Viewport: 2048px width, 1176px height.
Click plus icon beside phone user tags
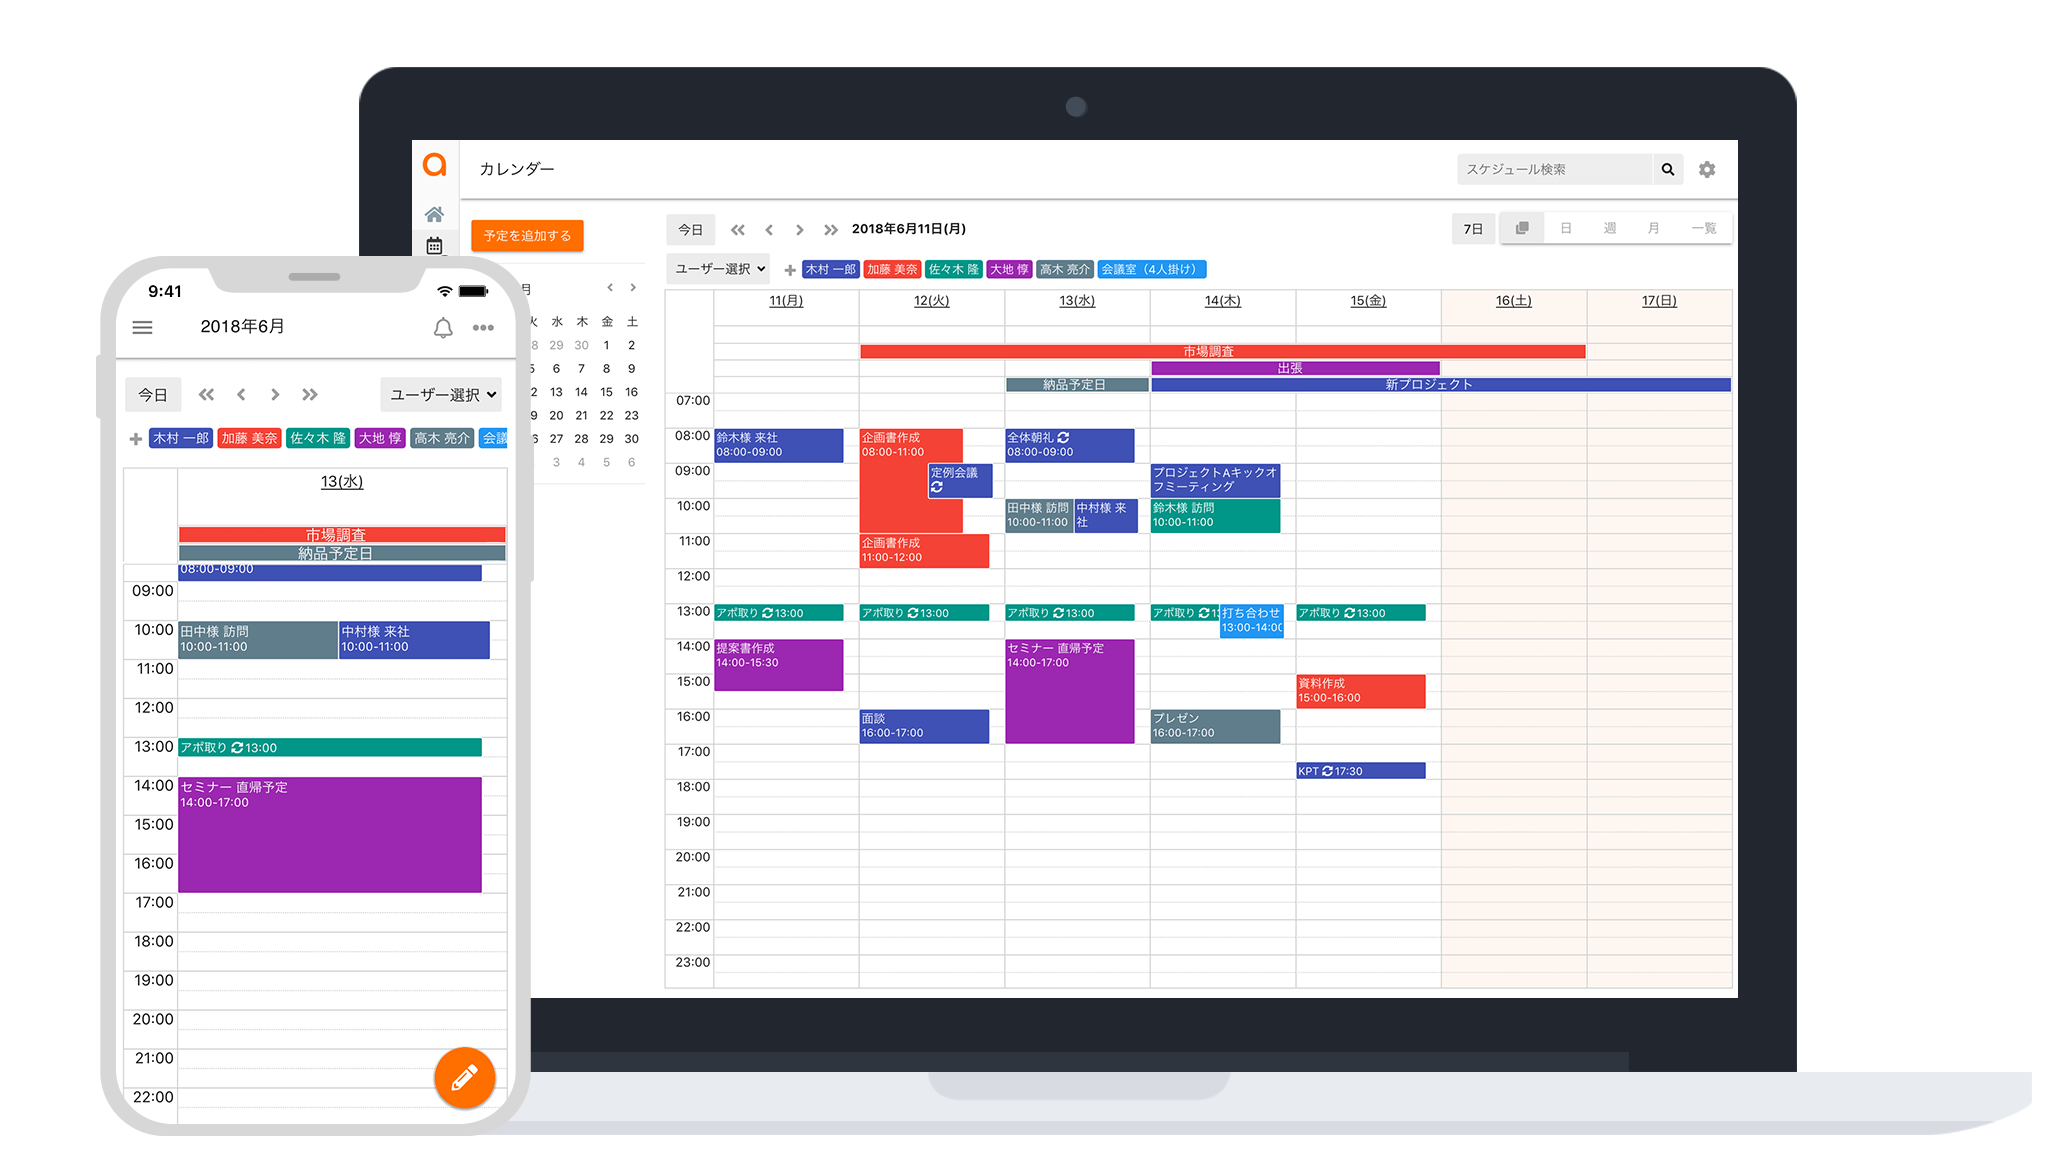[x=136, y=439]
